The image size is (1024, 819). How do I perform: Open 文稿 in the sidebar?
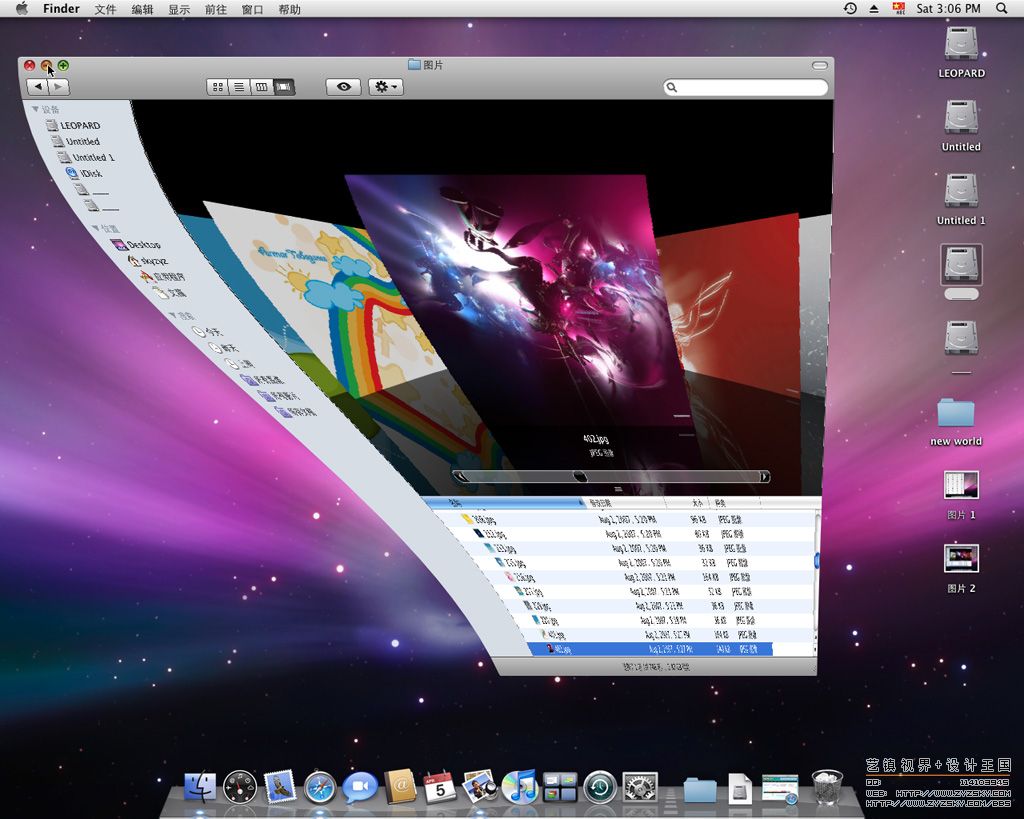coord(170,293)
